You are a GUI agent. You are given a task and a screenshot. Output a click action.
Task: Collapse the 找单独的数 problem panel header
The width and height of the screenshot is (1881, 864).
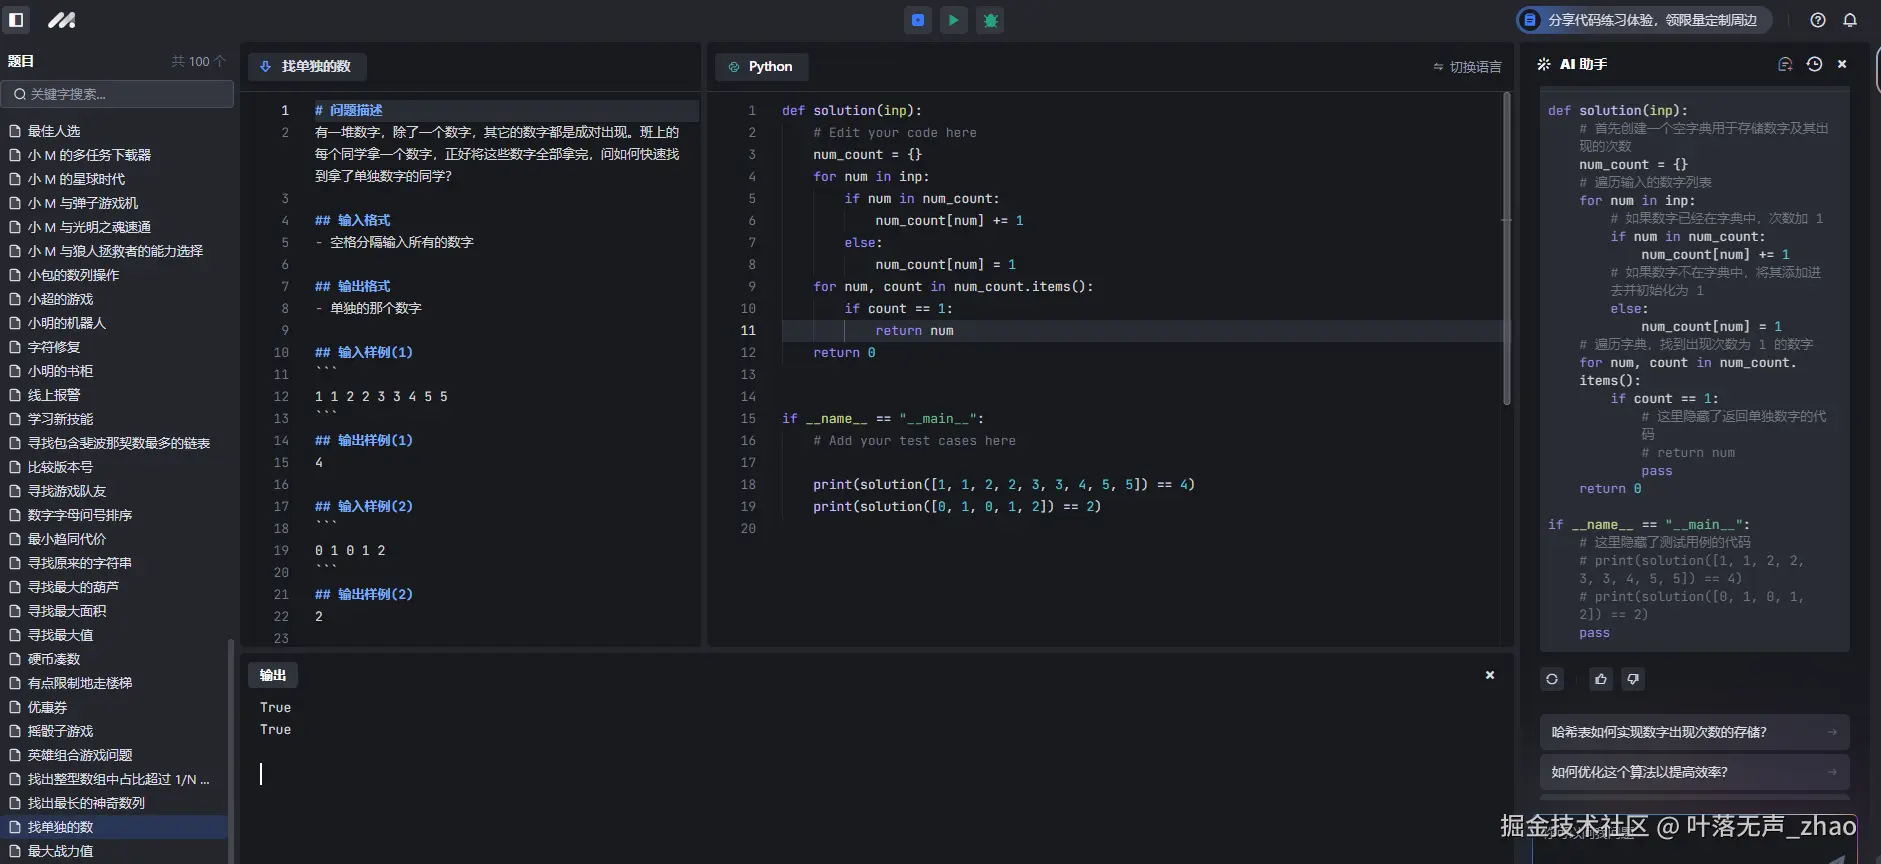pyautogui.click(x=306, y=66)
